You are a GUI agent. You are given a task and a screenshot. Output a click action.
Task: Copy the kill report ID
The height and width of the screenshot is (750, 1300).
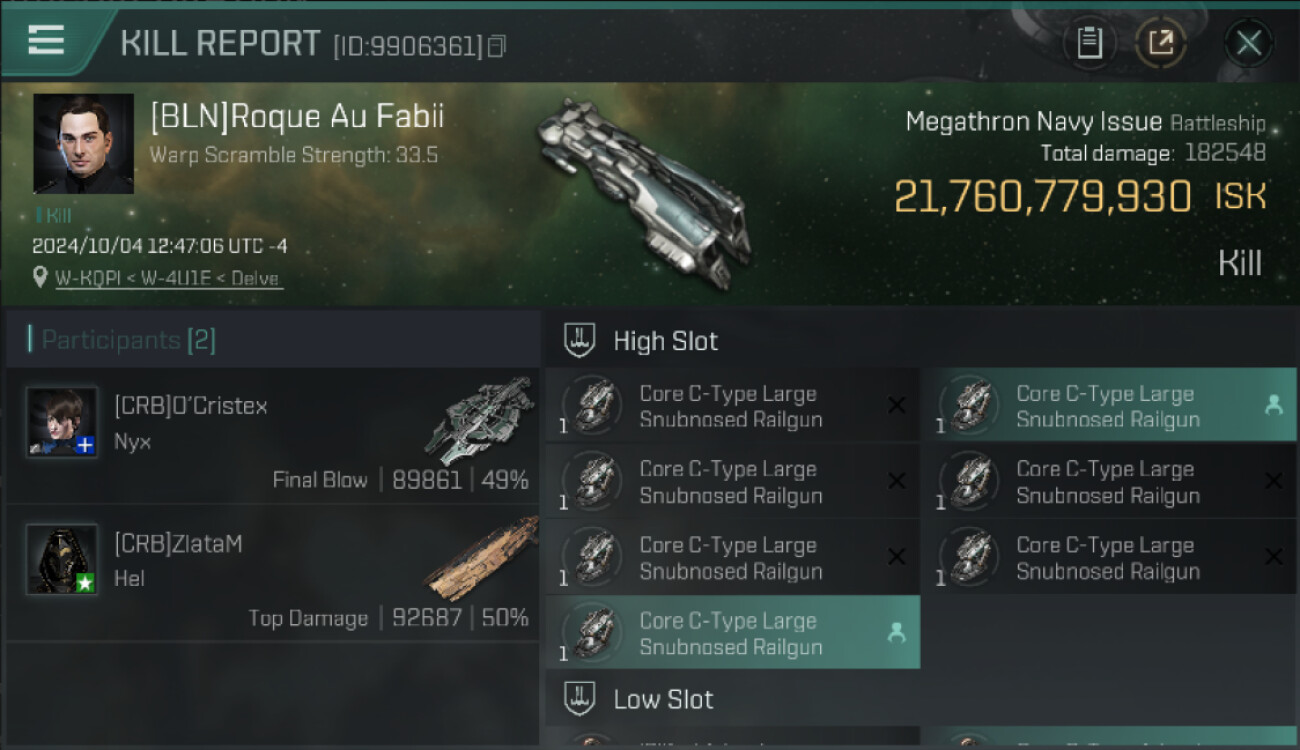tap(497, 46)
